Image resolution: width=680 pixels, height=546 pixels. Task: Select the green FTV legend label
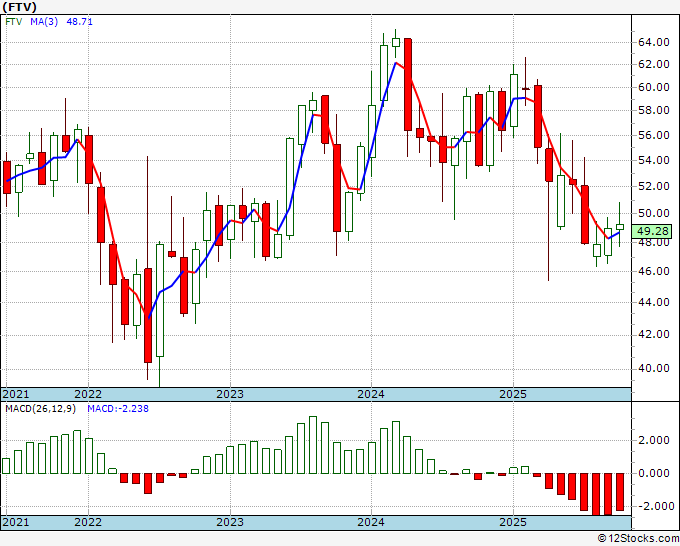[x=13, y=22]
